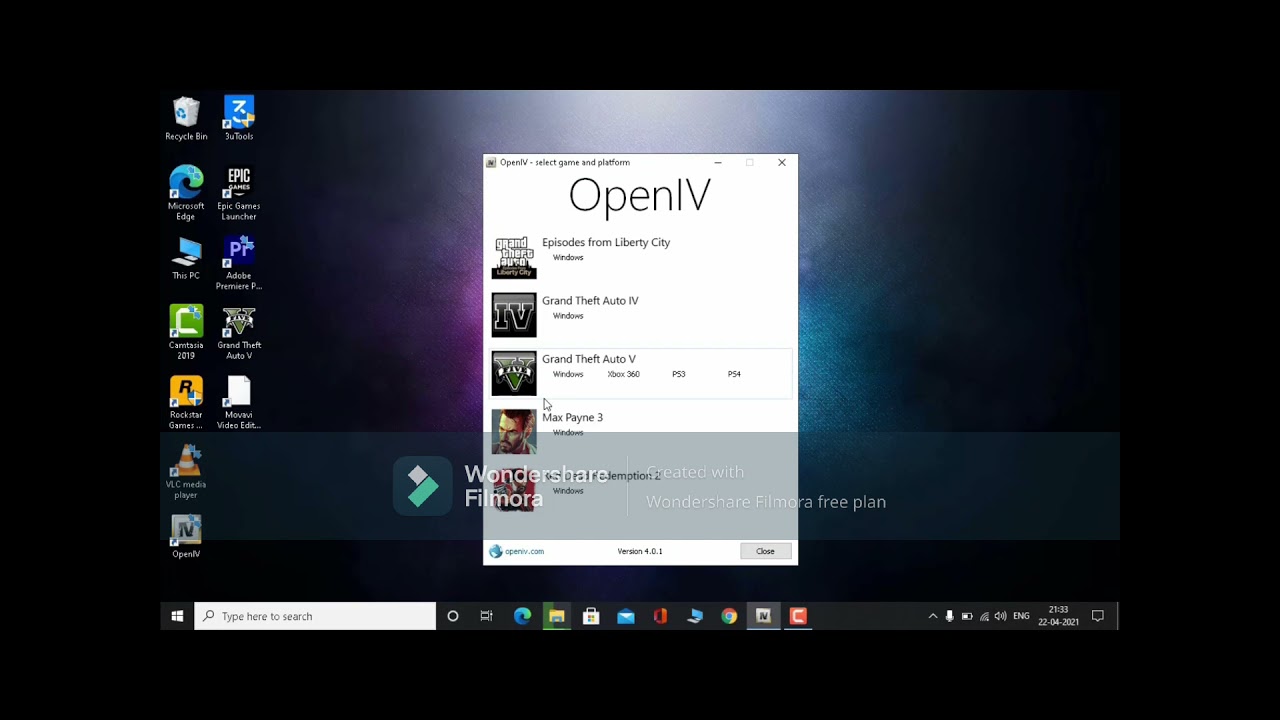
Task: Click the taskbar search box
Action: click(x=316, y=616)
